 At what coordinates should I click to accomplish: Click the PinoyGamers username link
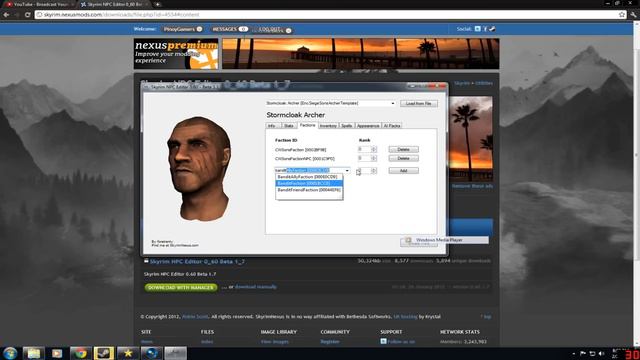180,29
